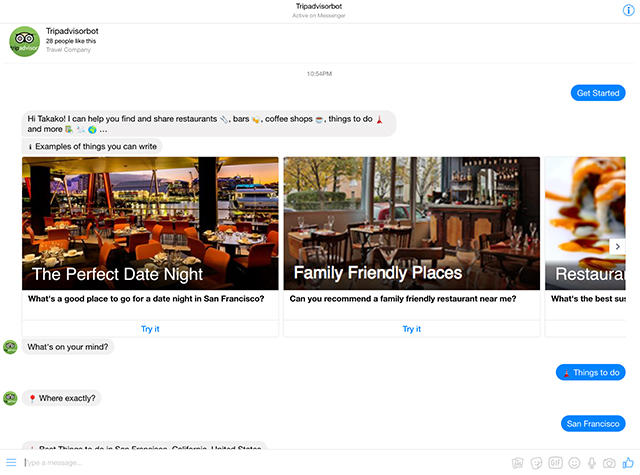Open the emoji smiley icon
The height and width of the screenshot is (475, 640).
coord(574,463)
